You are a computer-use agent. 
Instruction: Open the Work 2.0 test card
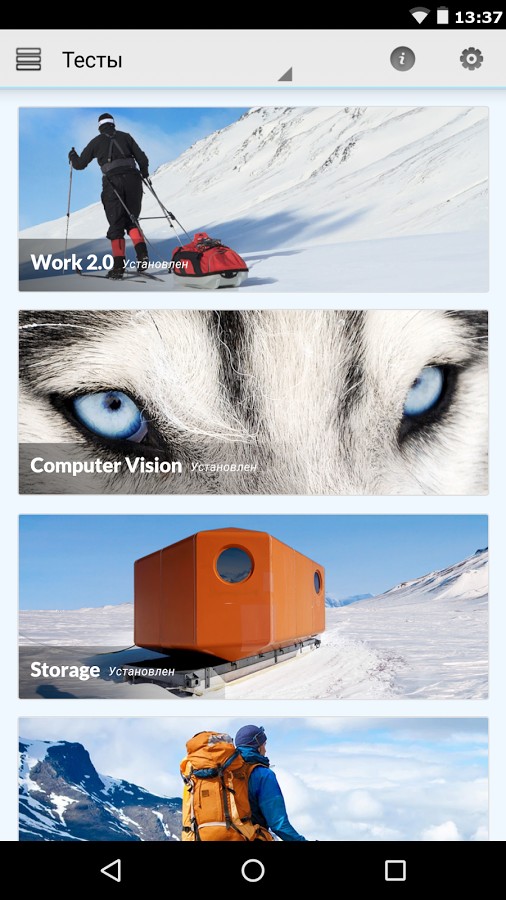pyautogui.click(x=254, y=199)
